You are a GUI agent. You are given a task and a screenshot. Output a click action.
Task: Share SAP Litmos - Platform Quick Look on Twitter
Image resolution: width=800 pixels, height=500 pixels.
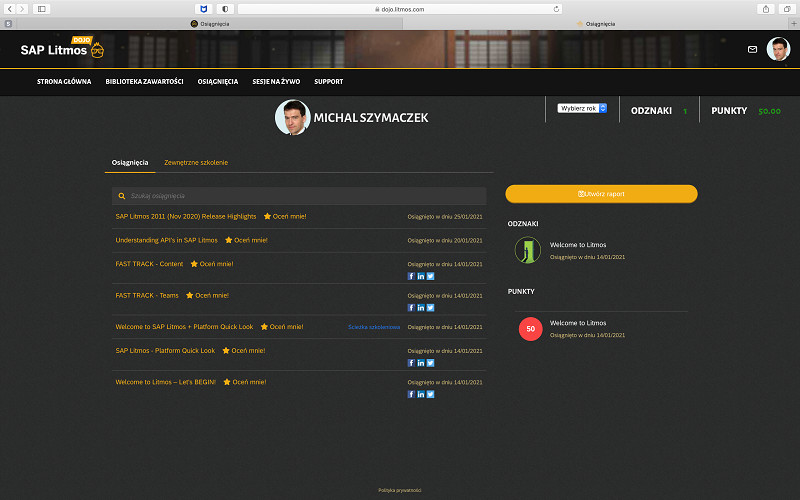click(431, 363)
